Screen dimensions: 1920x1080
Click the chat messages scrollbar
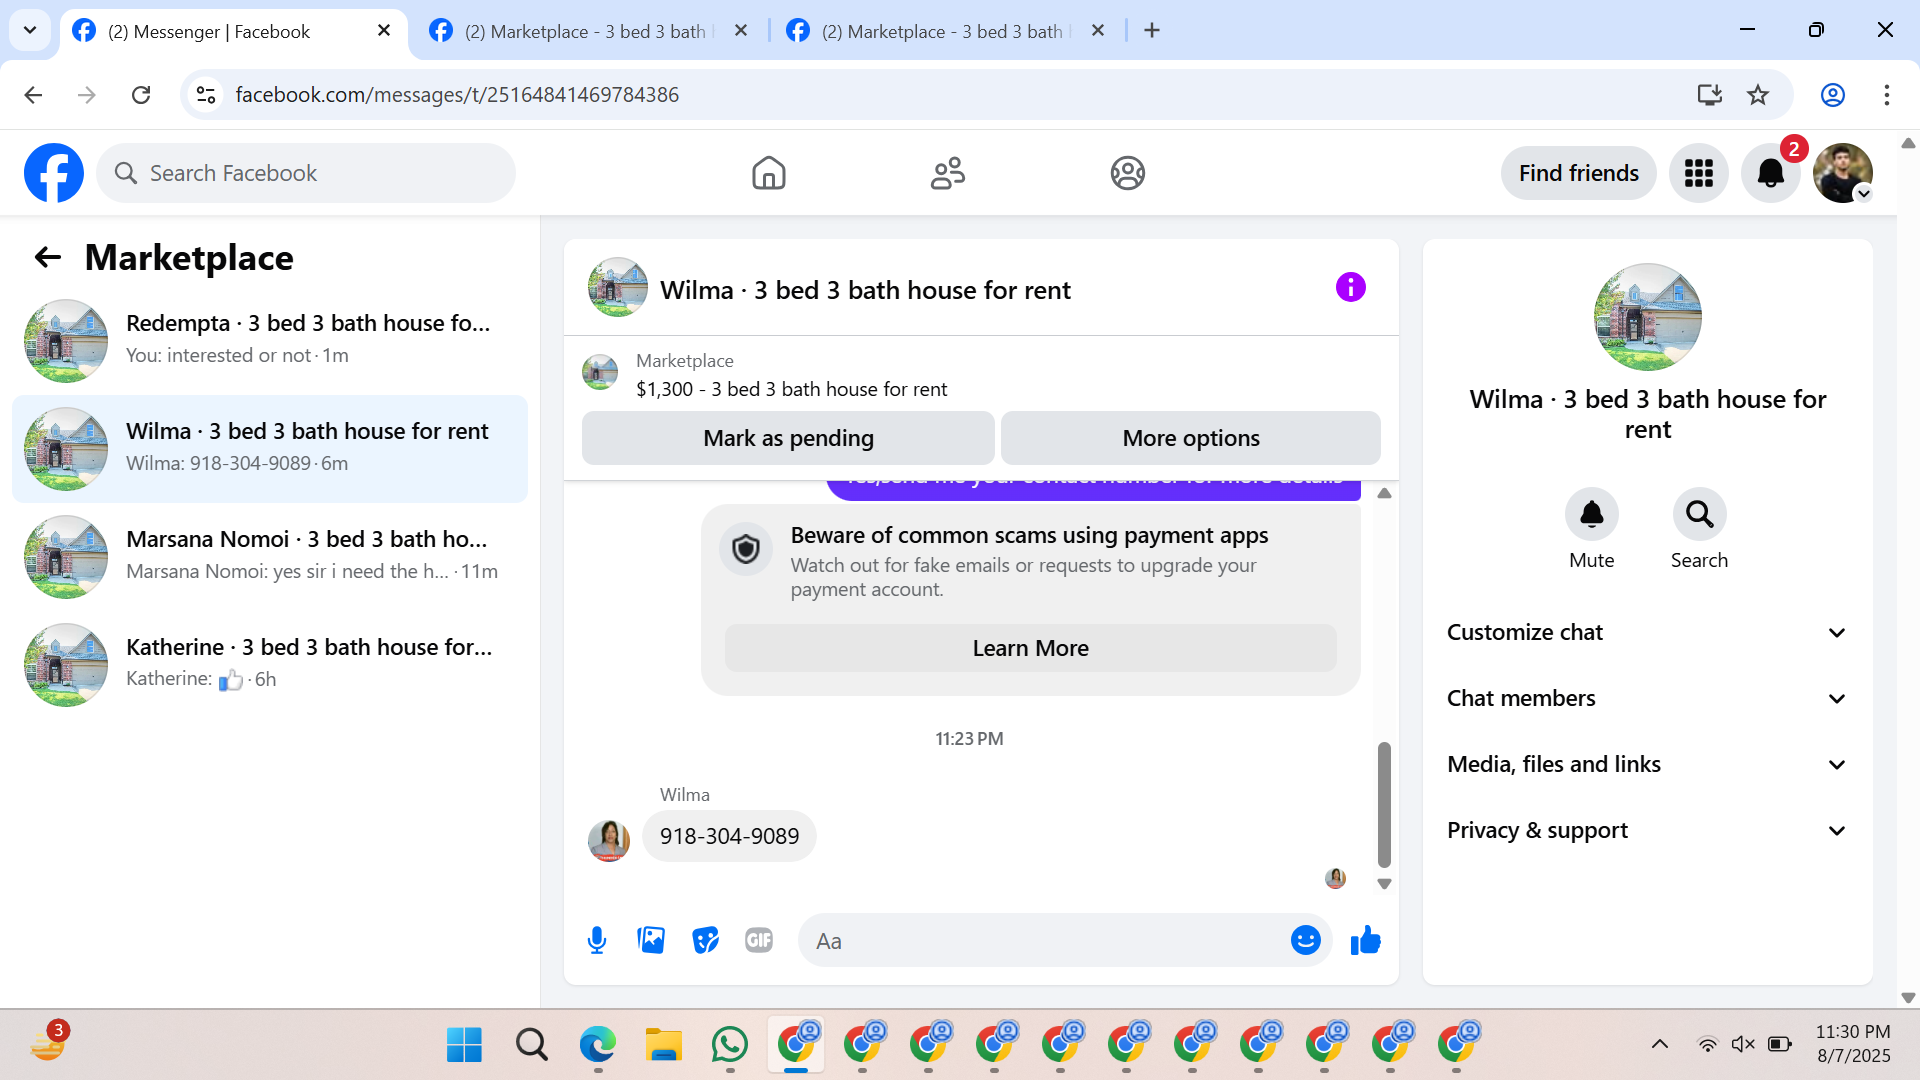point(1384,804)
